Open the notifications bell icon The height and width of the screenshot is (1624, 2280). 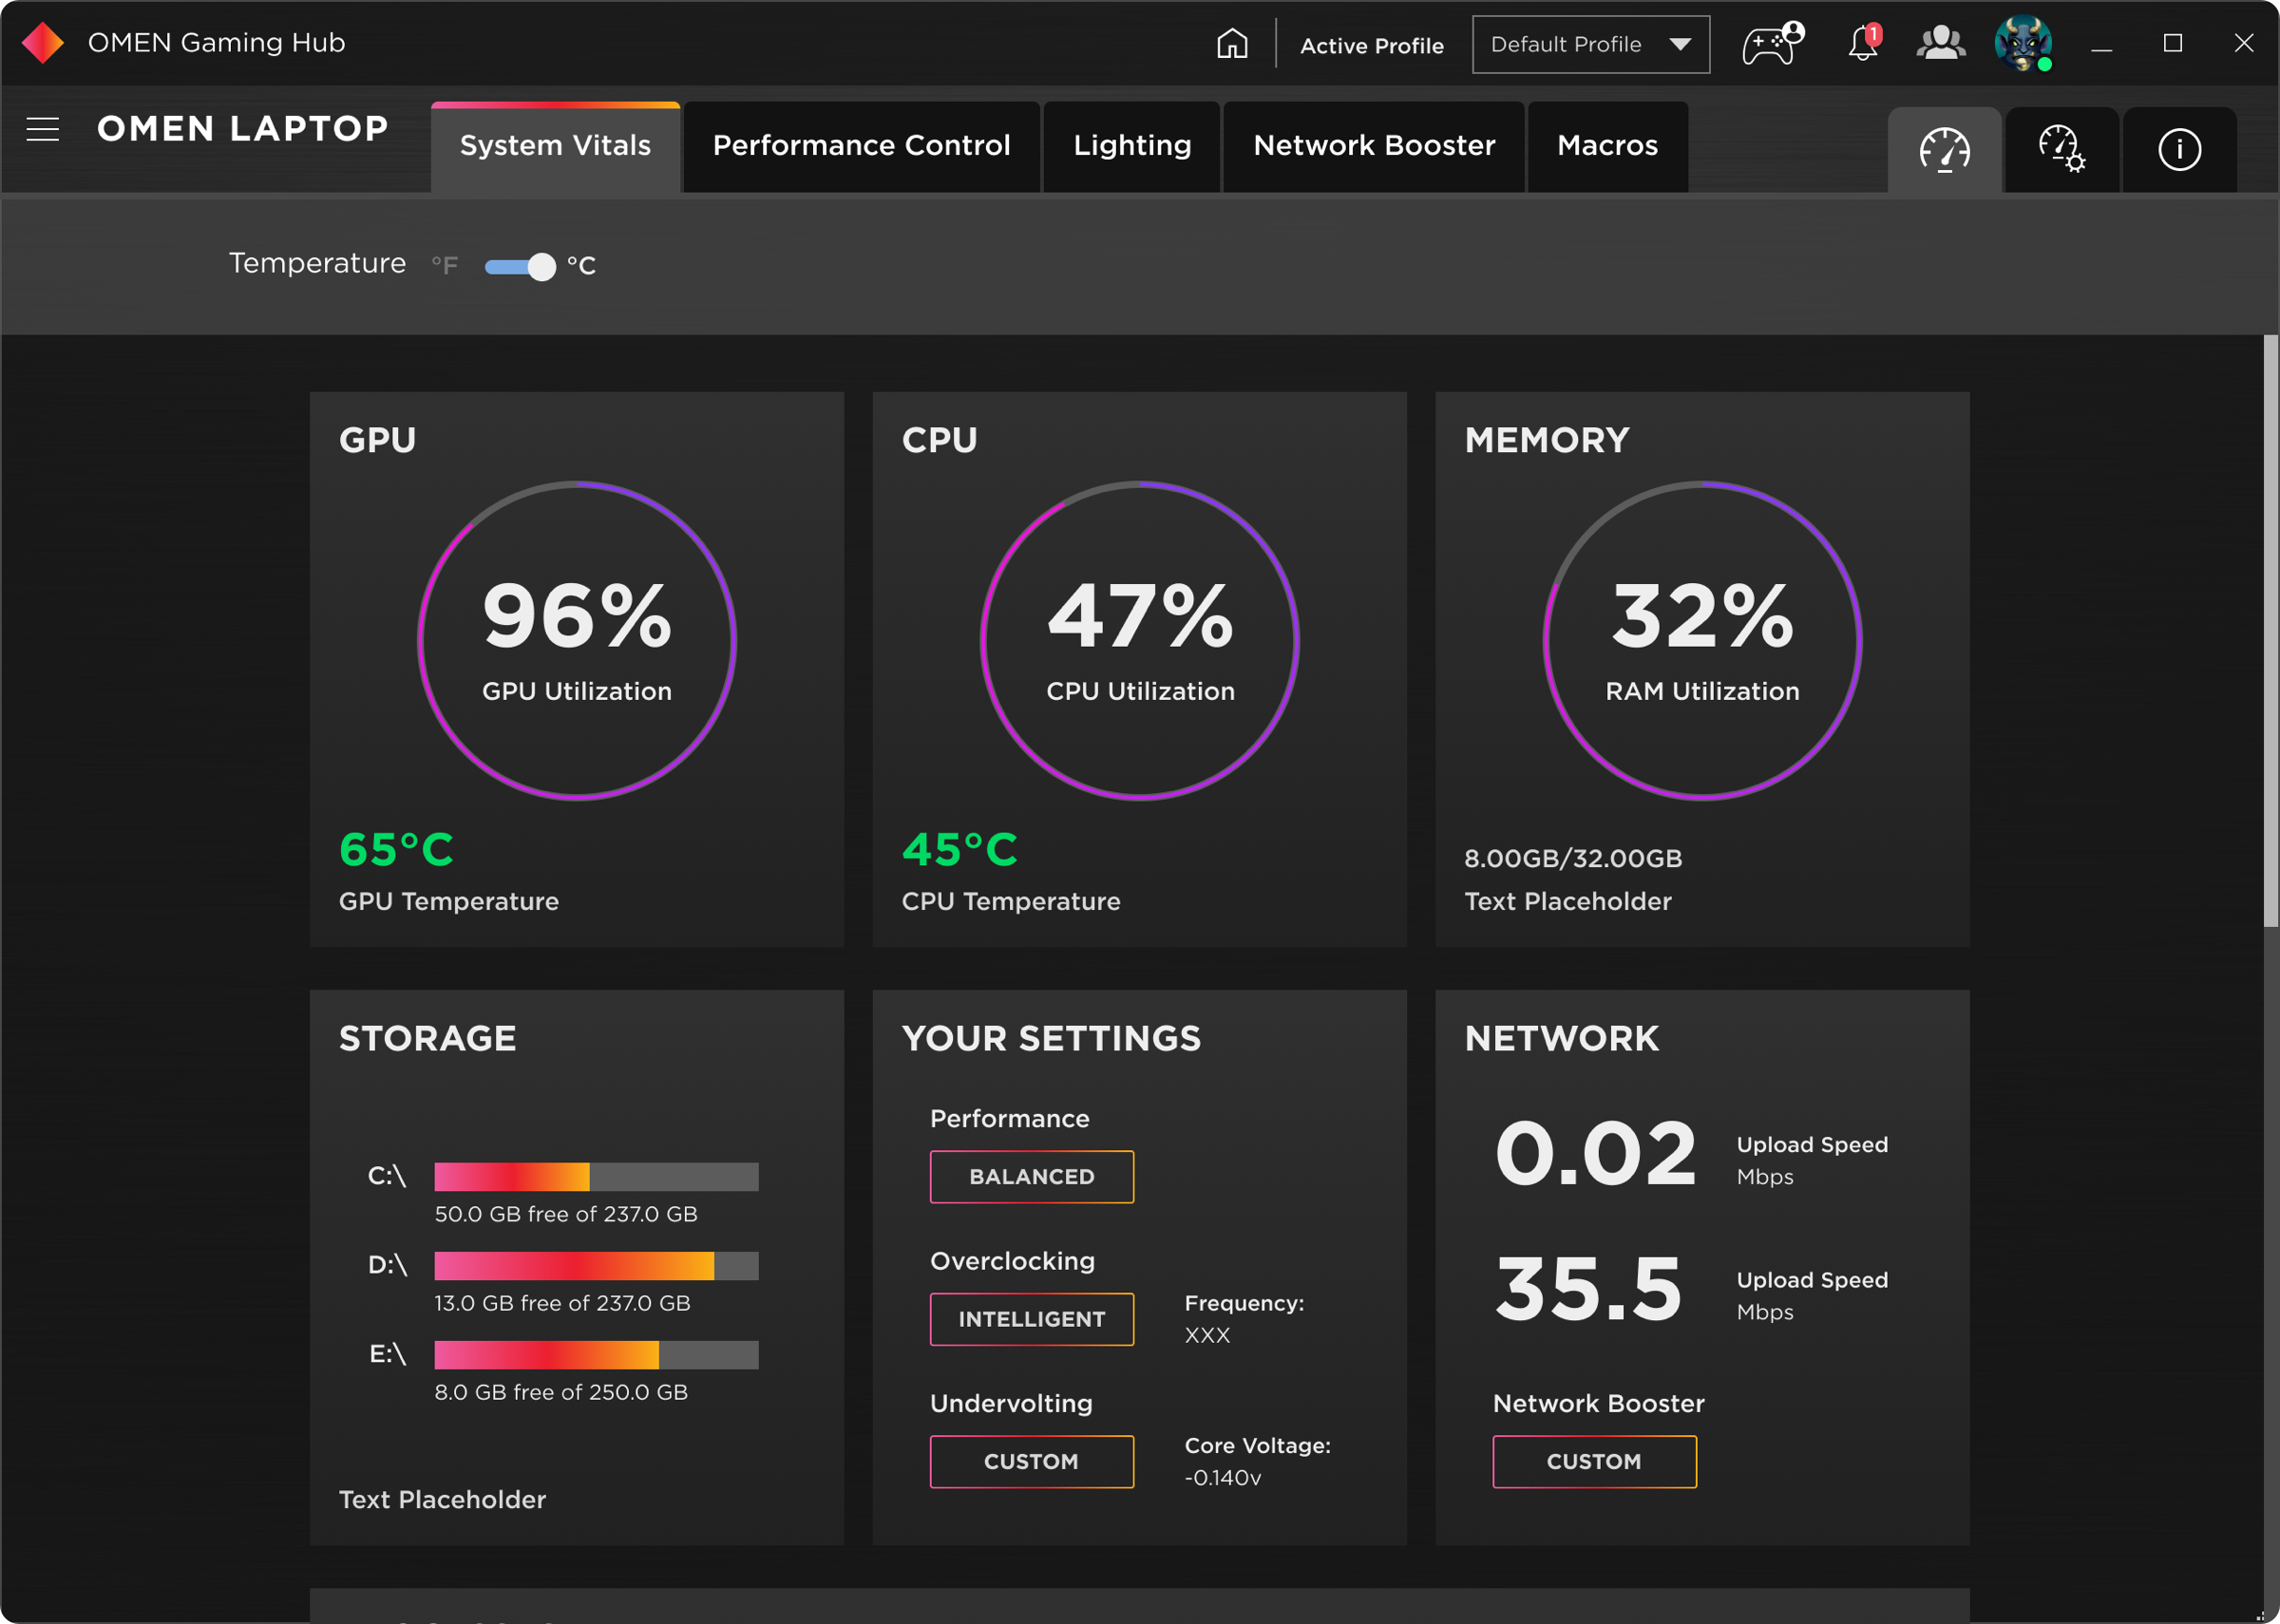[x=1862, y=44]
